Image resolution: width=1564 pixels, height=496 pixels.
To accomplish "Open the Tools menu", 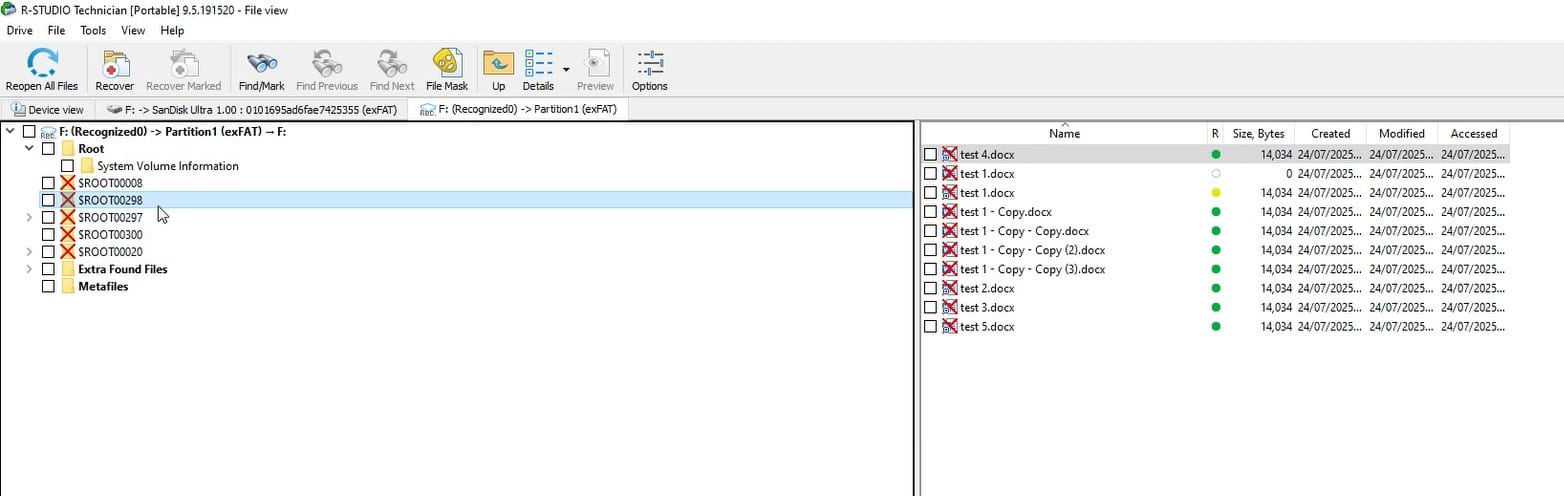I will 93,31.
